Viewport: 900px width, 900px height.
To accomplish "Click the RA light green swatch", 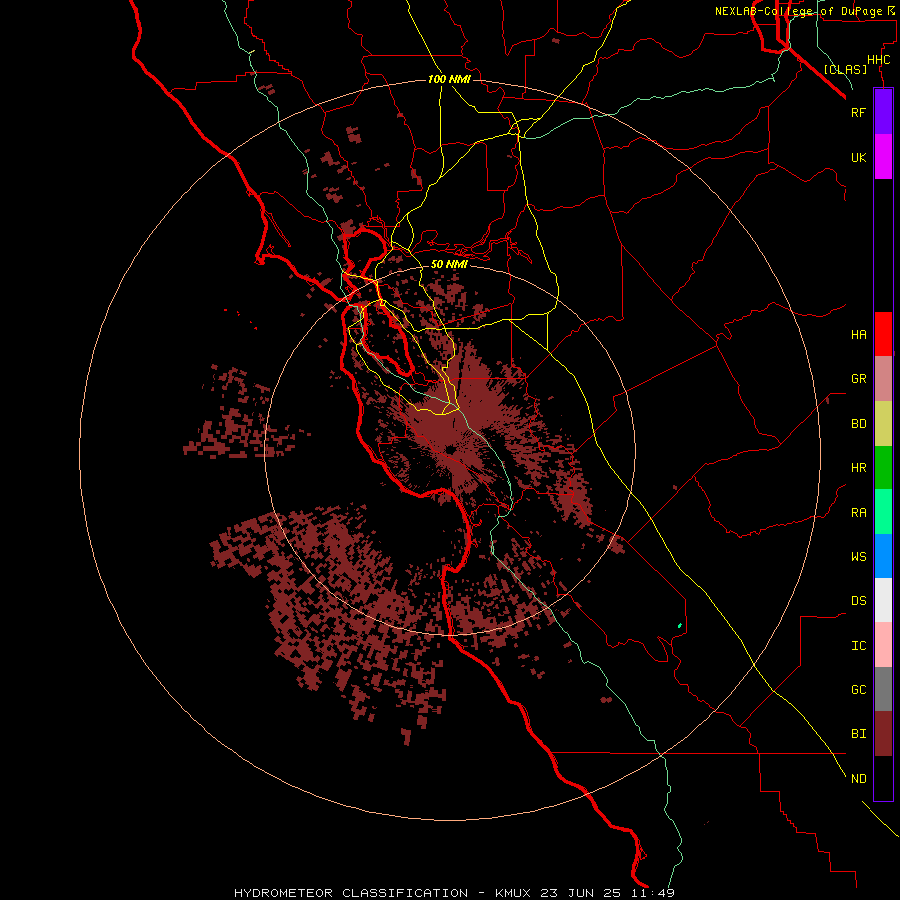I will (x=883, y=512).
